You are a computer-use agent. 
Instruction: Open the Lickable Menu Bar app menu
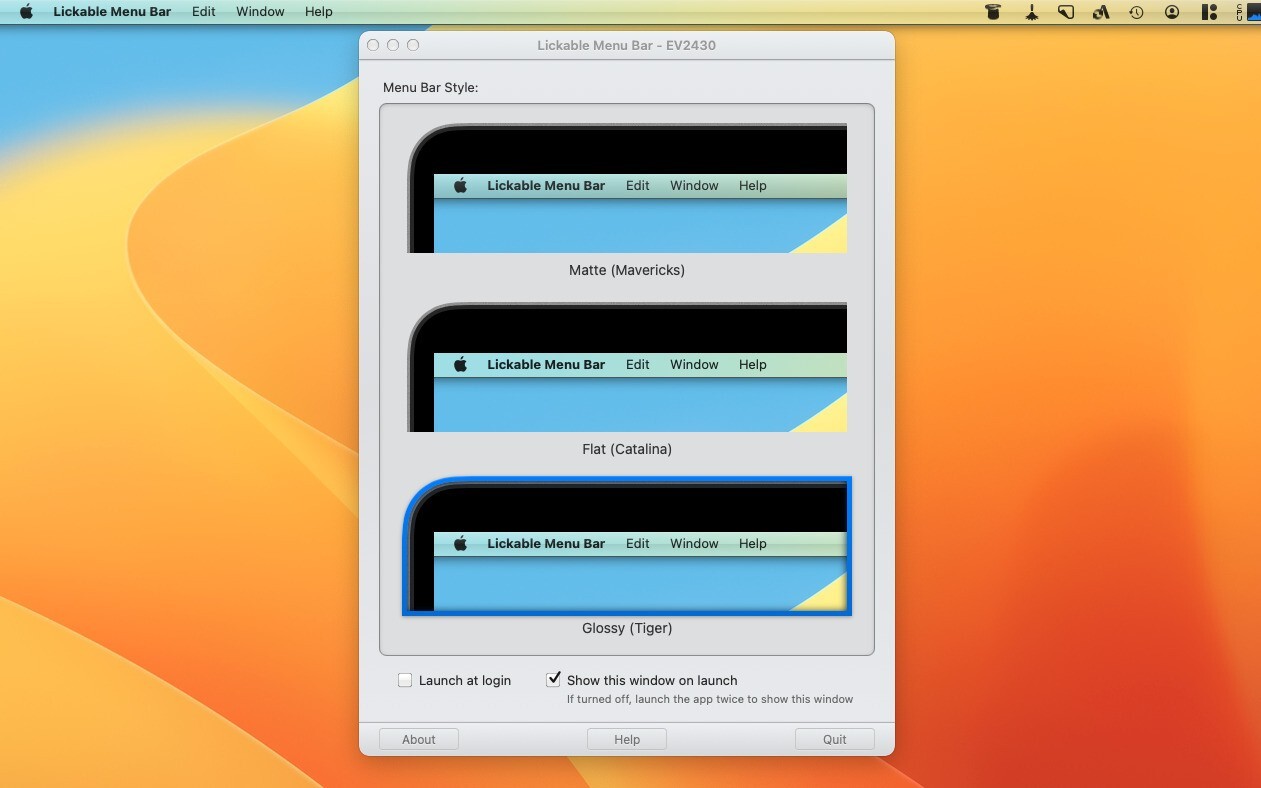coord(112,11)
